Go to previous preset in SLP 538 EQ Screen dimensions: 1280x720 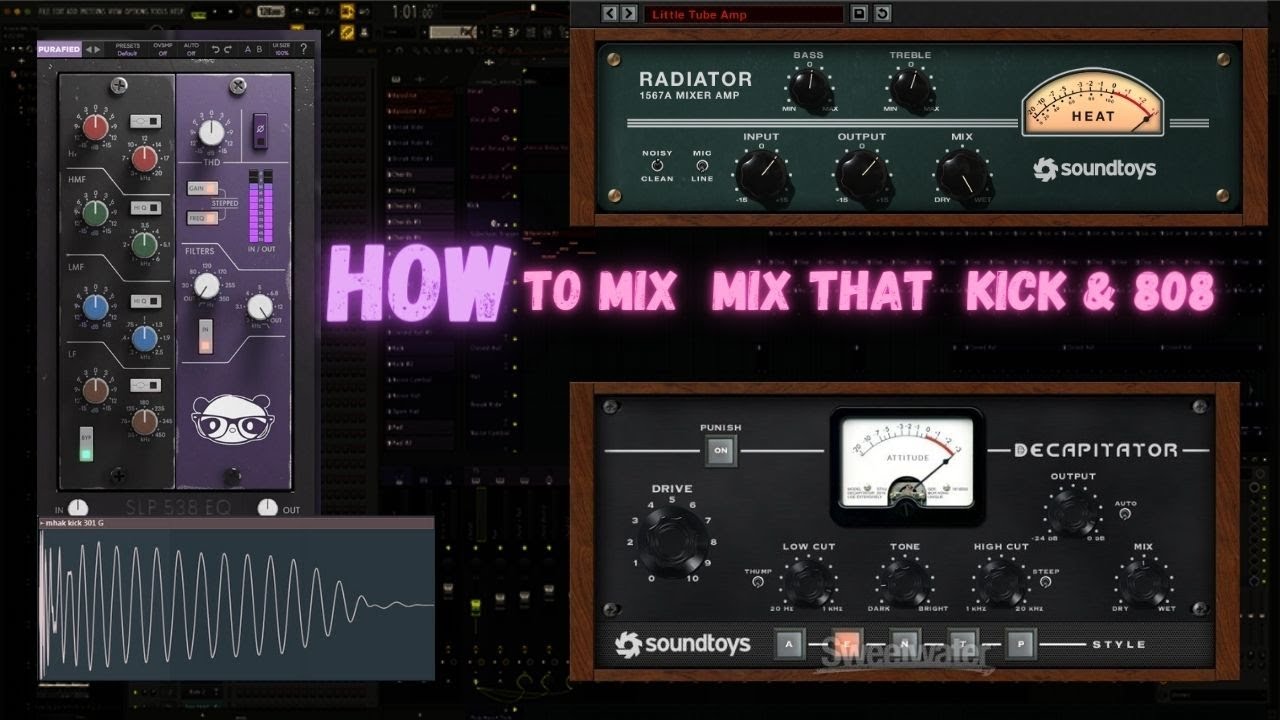point(88,49)
